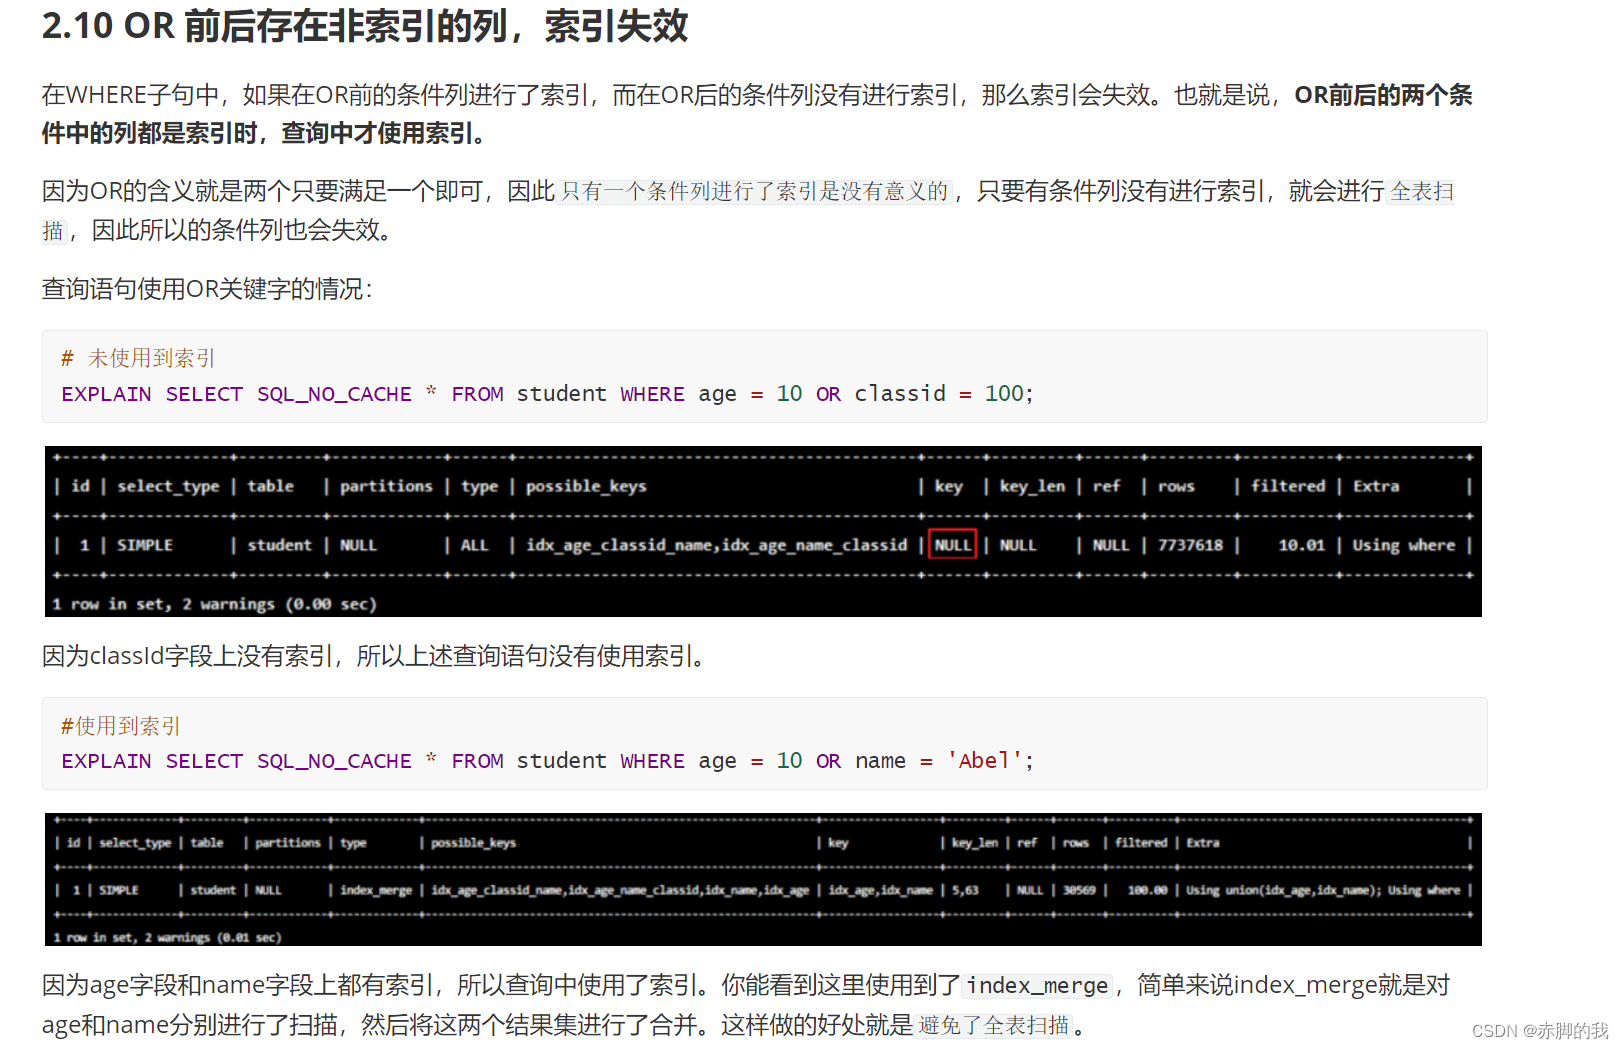Click the key value "idx_age,idx_name" in the second result
The height and width of the screenshot is (1049, 1624).
pyautogui.click(x=880, y=890)
